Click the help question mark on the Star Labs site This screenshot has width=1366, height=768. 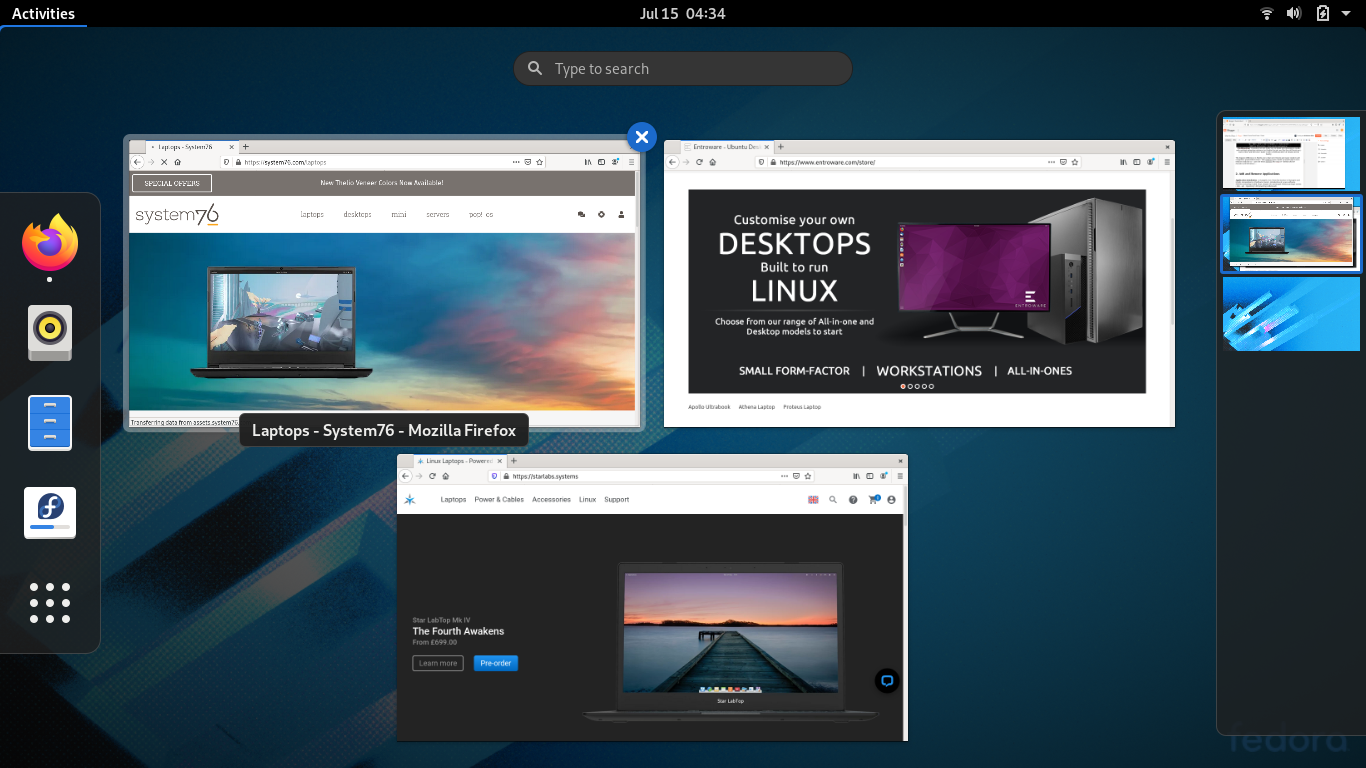[853, 500]
